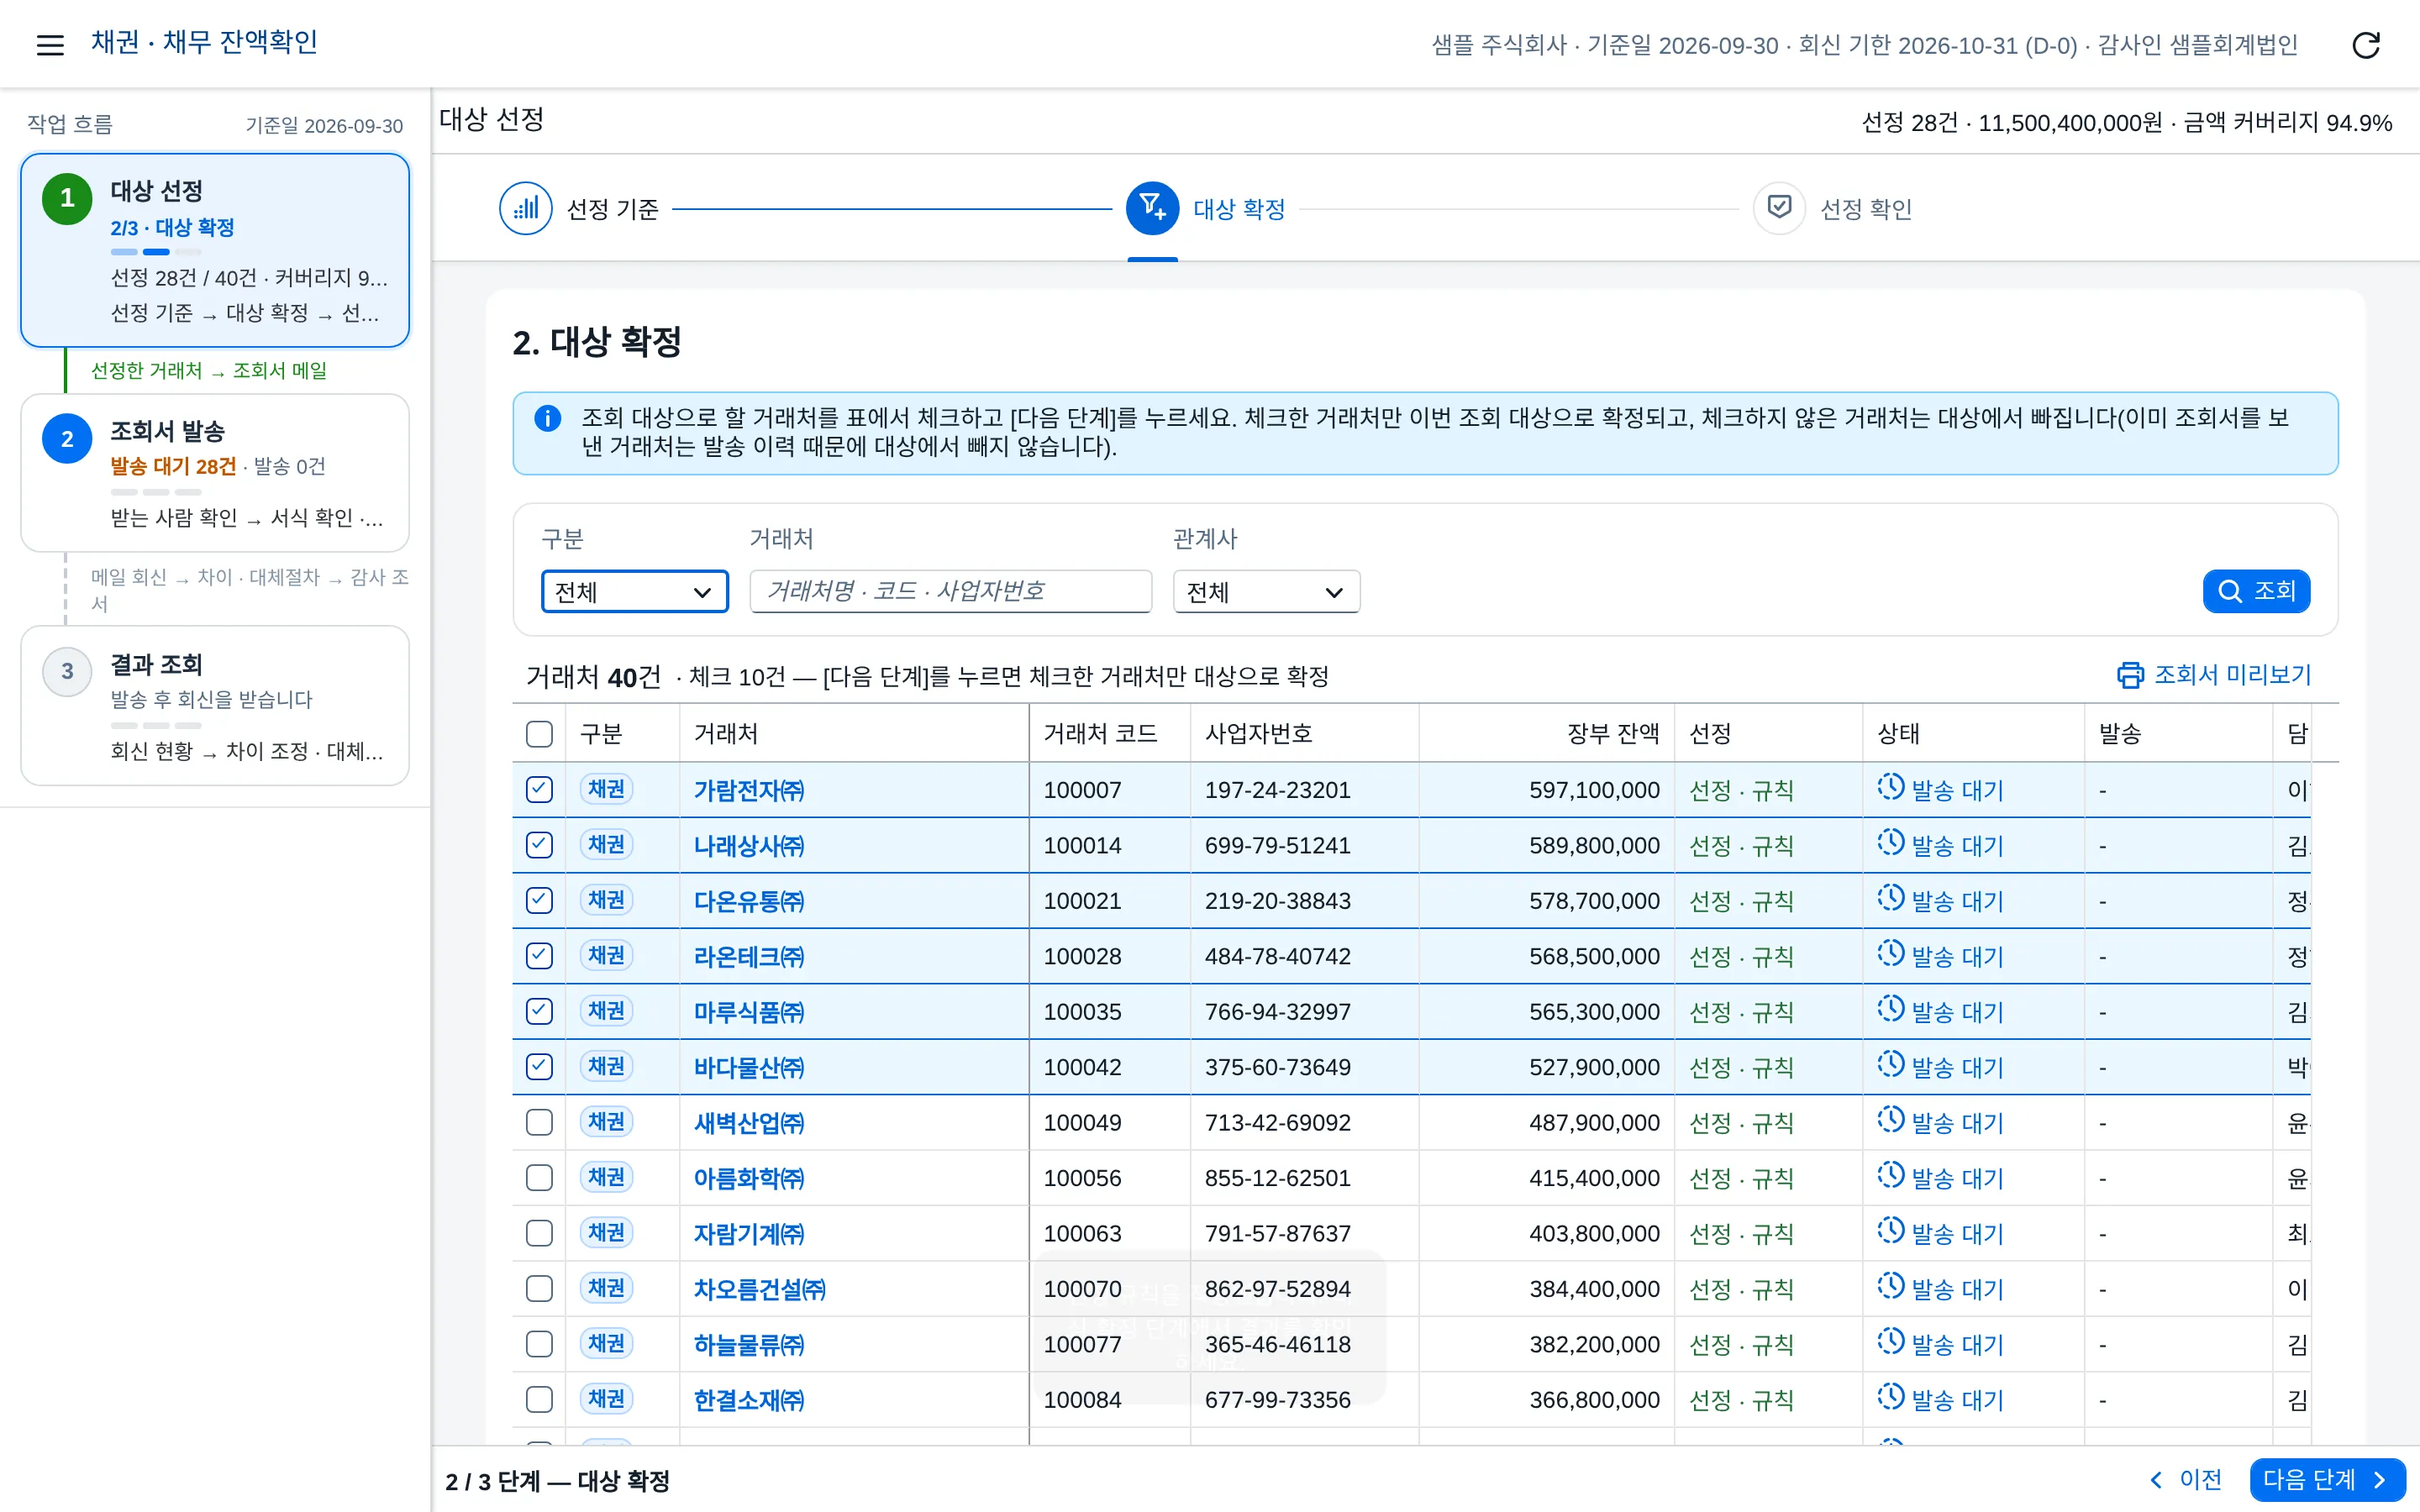The height and width of the screenshot is (1512, 2420).
Task: Click step 3 grey number badge
Action: pos(67,671)
